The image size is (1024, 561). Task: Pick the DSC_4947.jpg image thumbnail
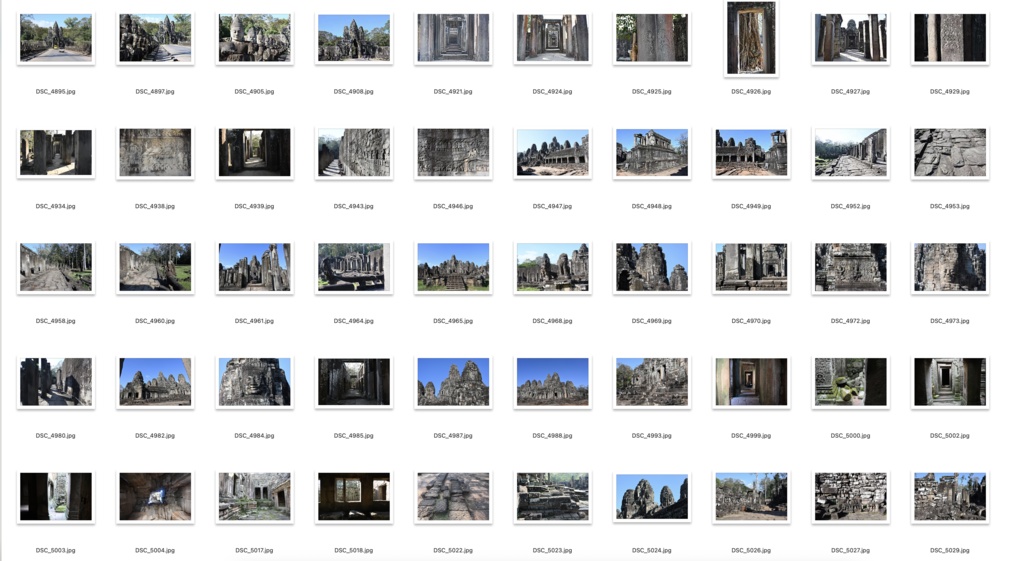point(552,152)
